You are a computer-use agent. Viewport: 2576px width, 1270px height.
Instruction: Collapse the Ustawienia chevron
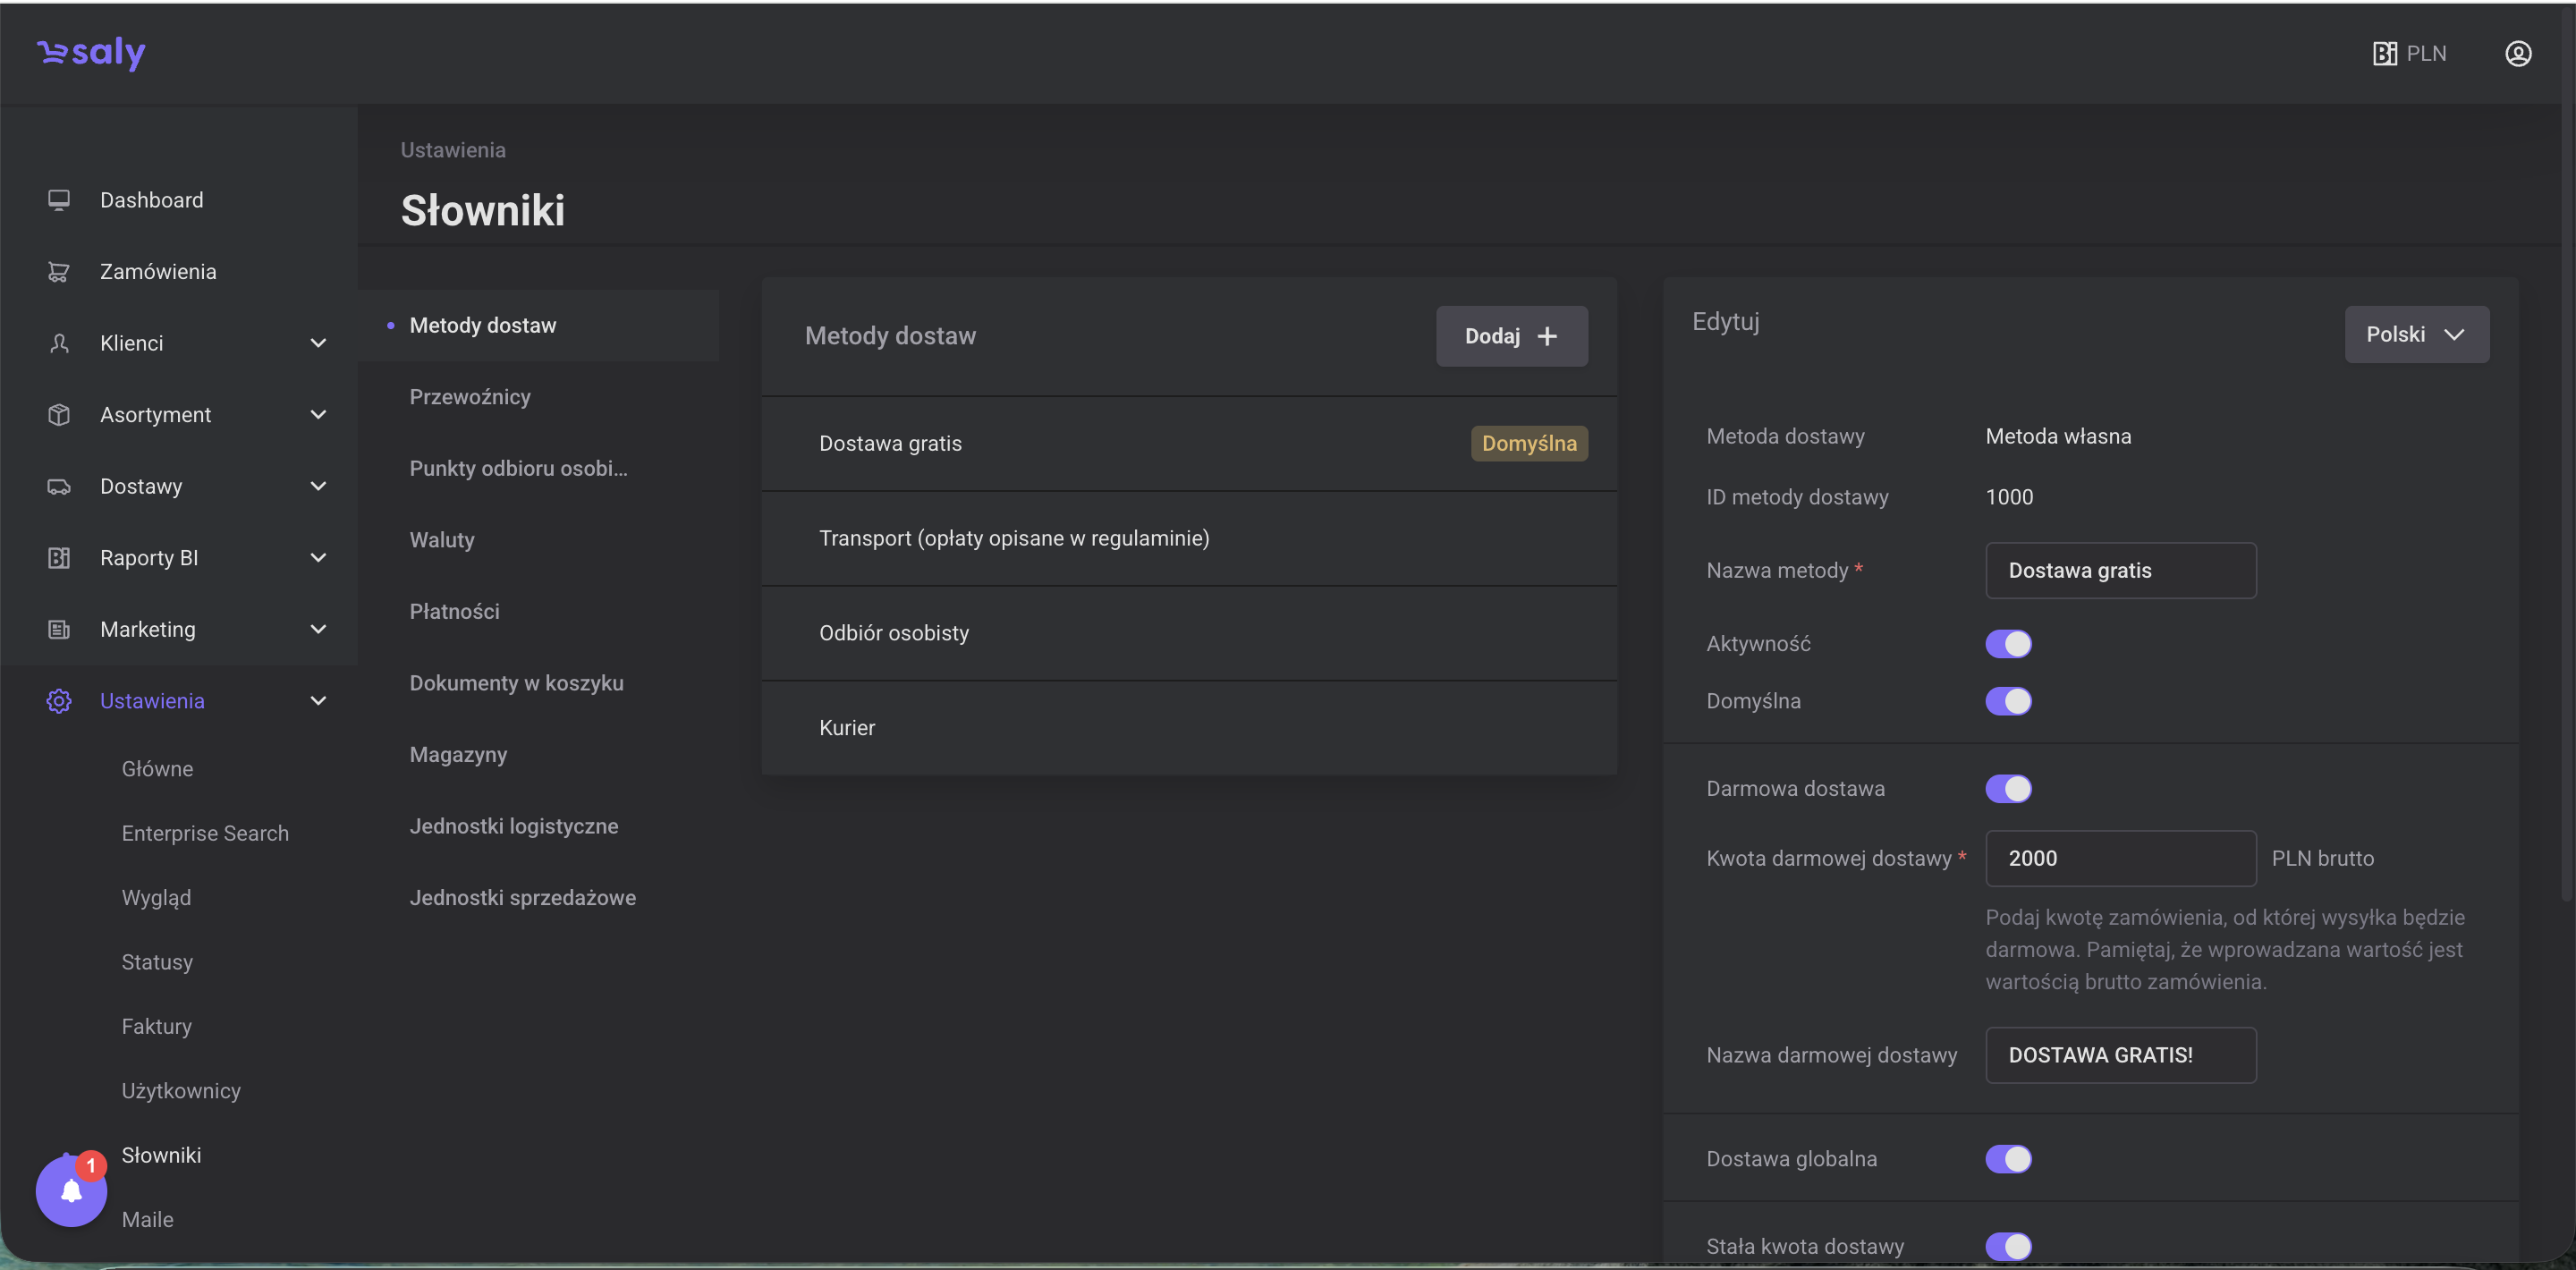tap(318, 700)
